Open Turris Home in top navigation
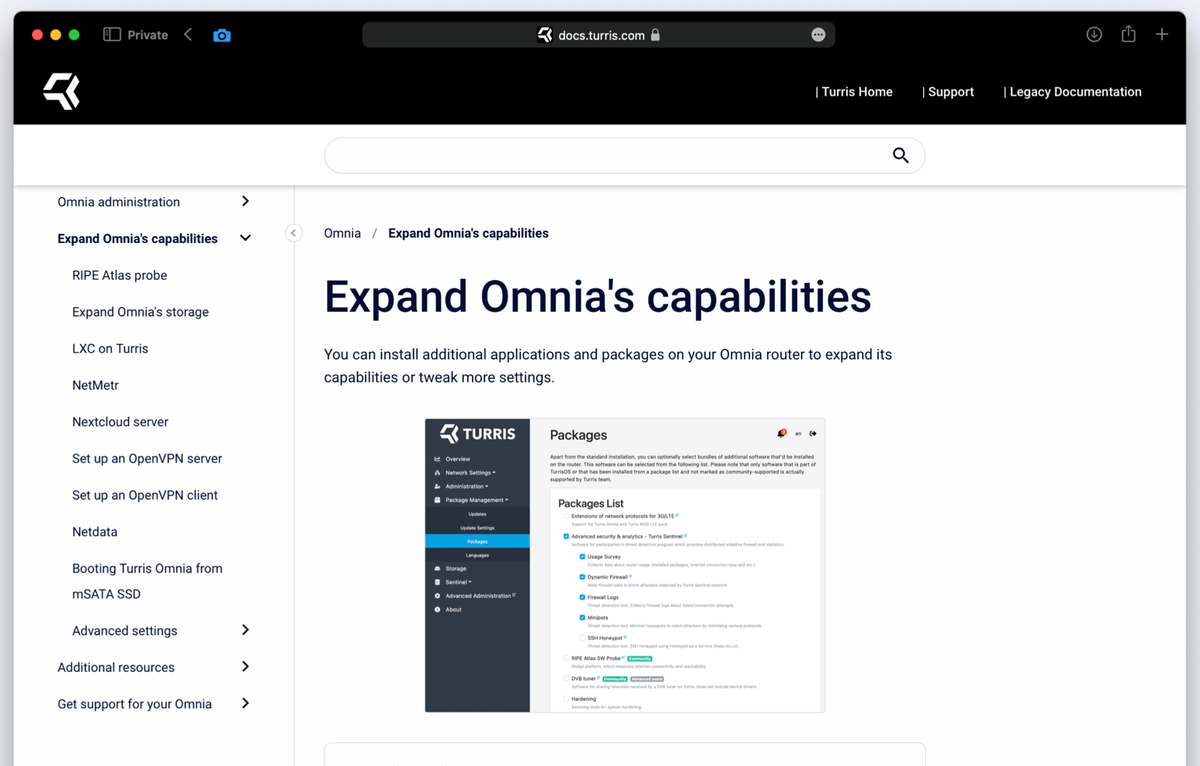 [855, 92]
